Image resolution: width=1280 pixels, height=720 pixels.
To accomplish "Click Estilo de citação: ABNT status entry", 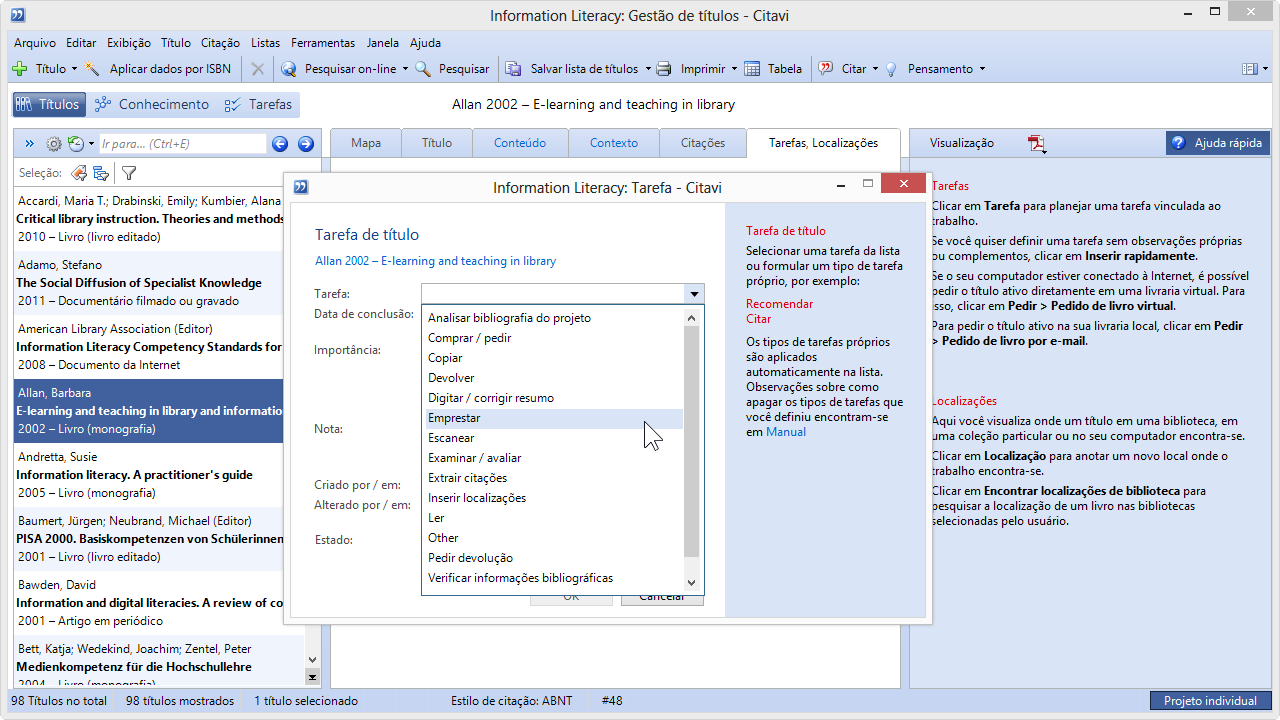I will (x=511, y=701).
